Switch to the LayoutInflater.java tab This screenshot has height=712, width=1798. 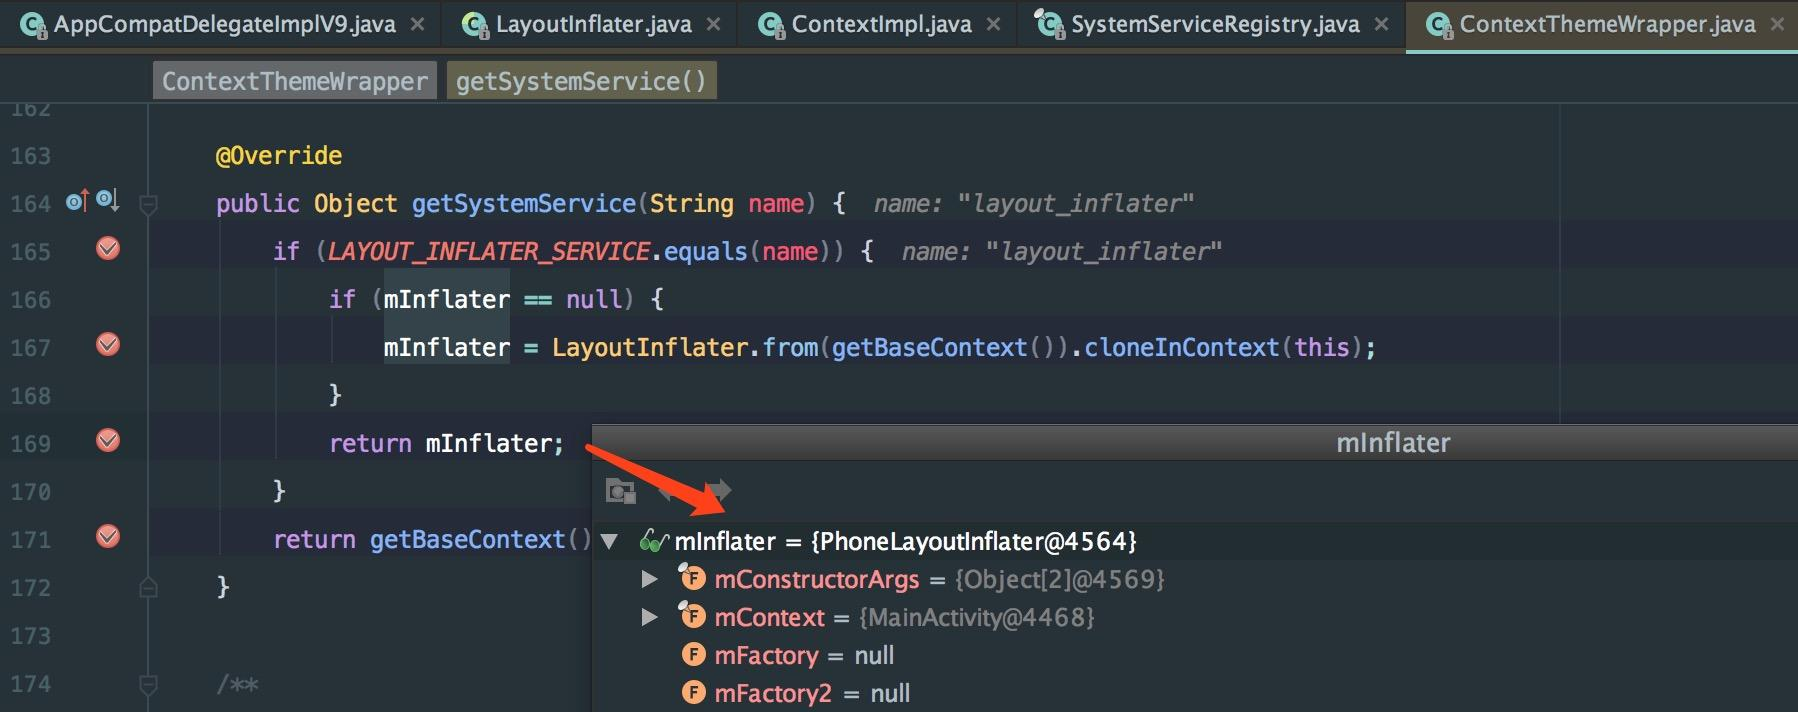pos(593,24)
